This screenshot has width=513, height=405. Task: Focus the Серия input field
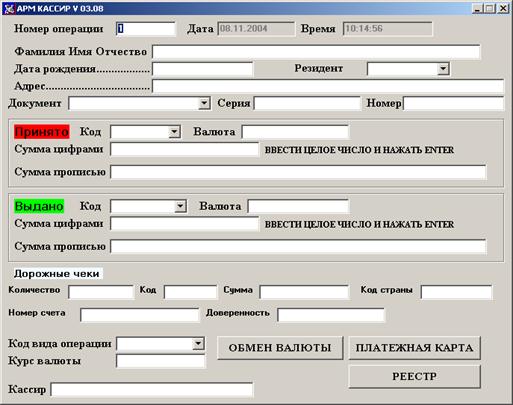tap(307, 103)
